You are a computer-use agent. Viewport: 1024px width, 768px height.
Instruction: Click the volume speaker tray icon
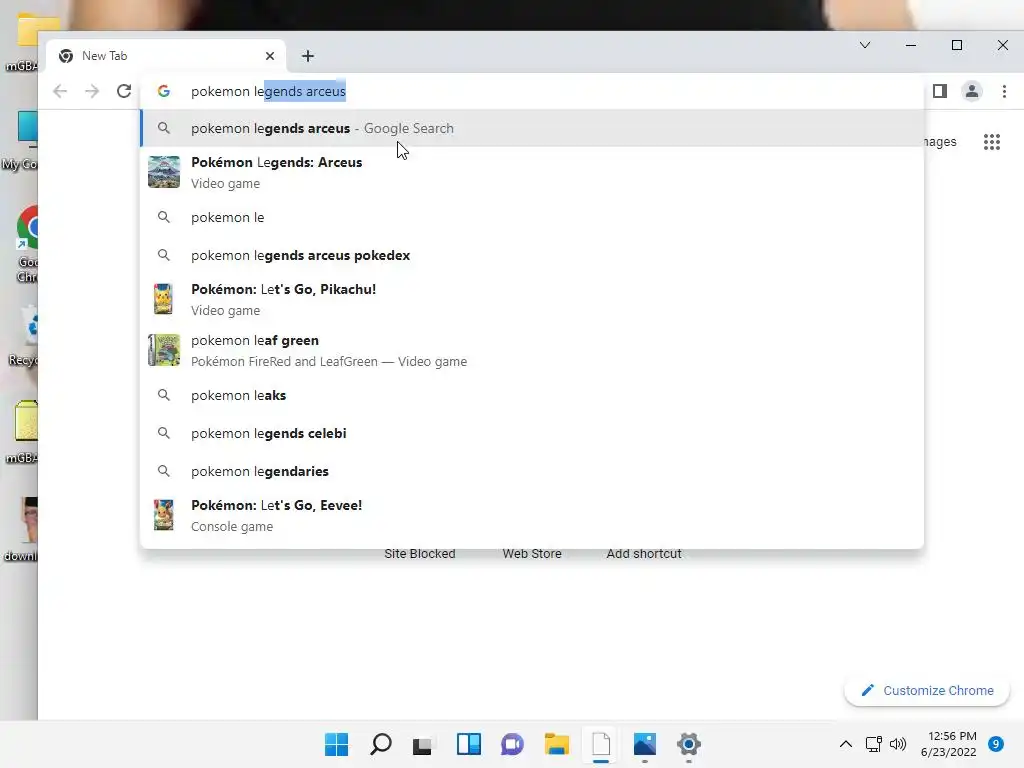click(898, 744)
